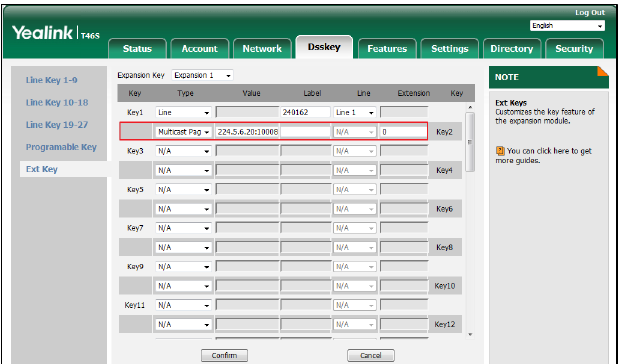Open the Settings tab
Viewport: 620px width, 364px height.
click(450, 49)
